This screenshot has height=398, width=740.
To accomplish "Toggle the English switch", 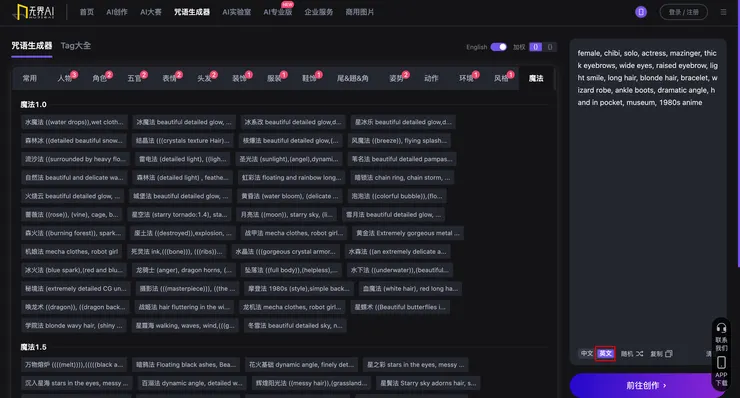I will tap(498, 47).
